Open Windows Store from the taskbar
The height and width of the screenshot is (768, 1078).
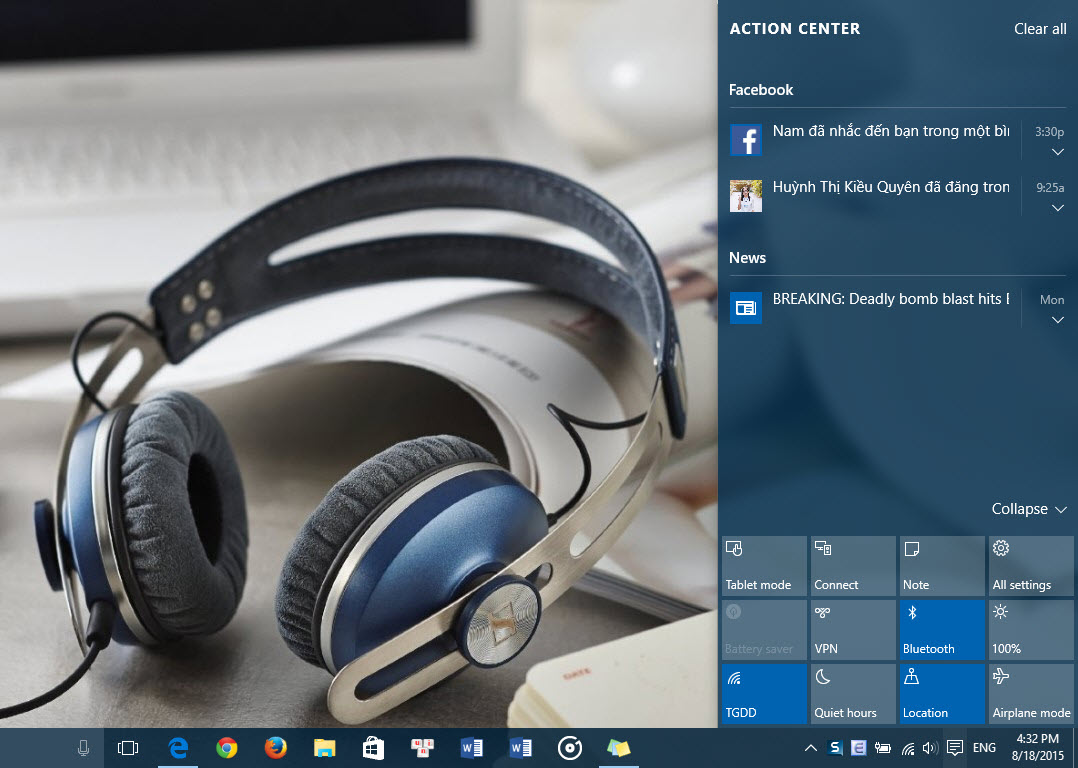point(373,748)
